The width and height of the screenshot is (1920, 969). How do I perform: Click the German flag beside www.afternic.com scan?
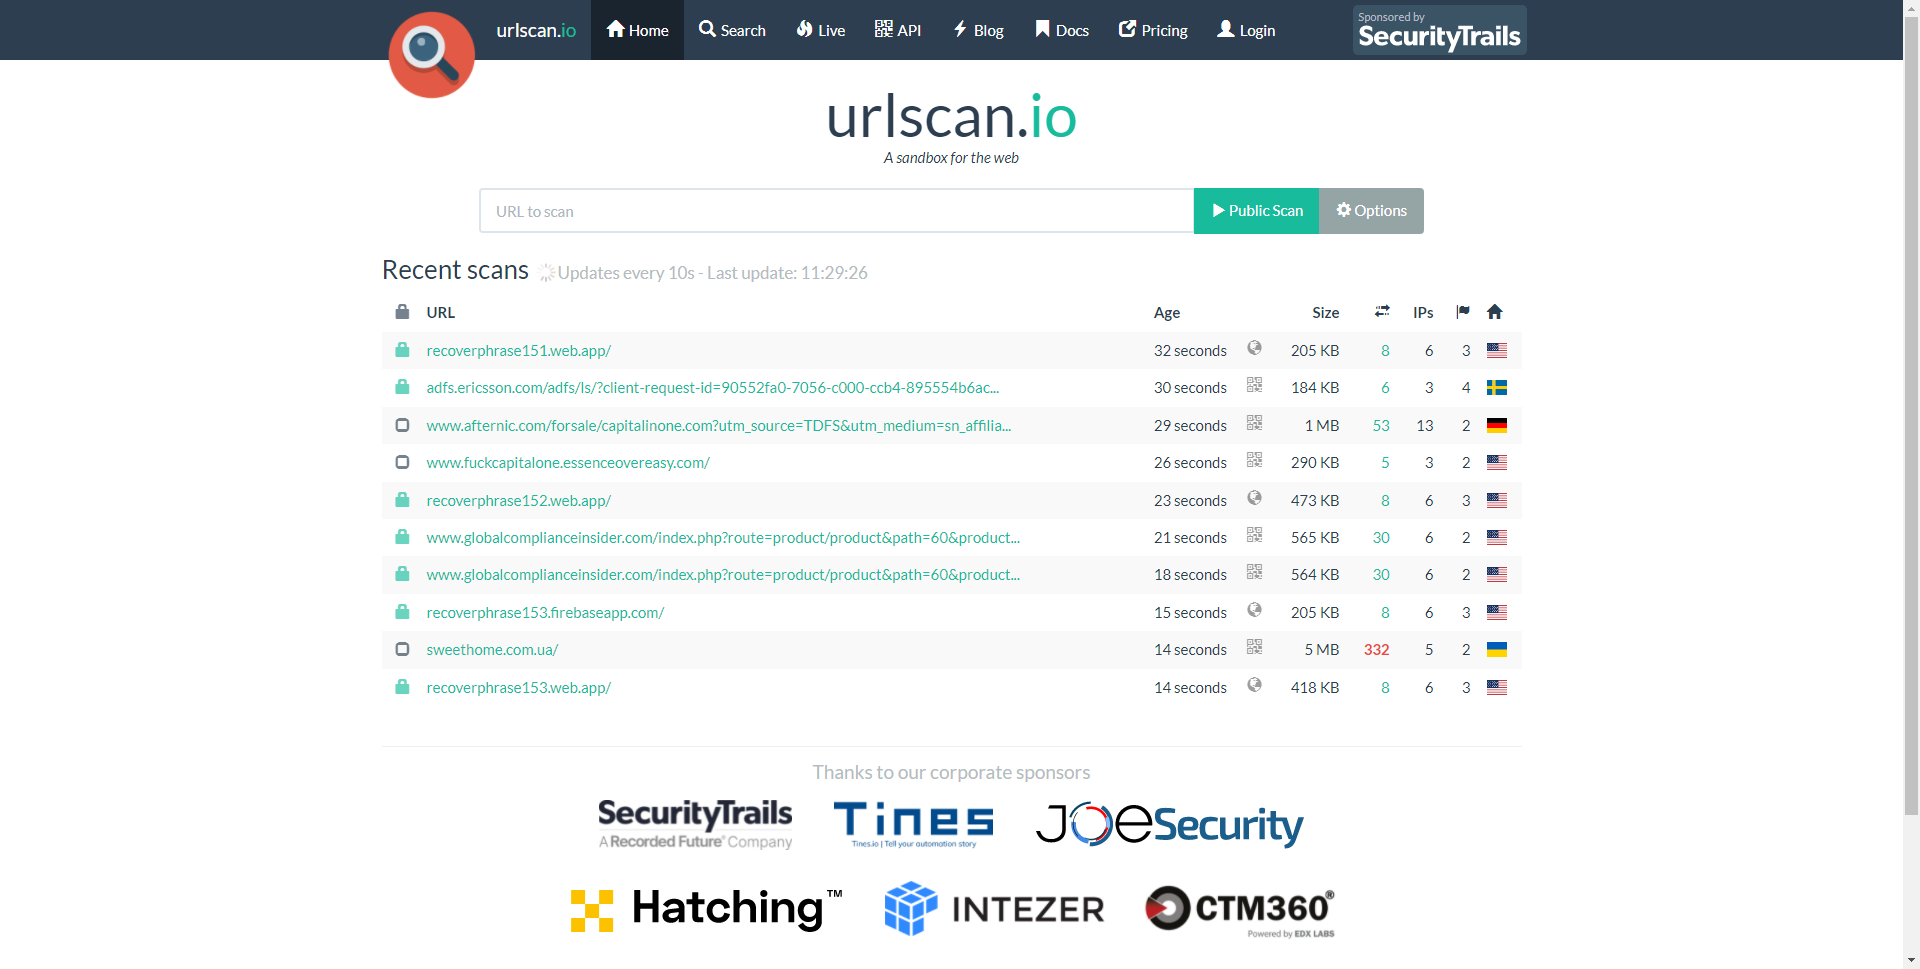coord(1497,425)
